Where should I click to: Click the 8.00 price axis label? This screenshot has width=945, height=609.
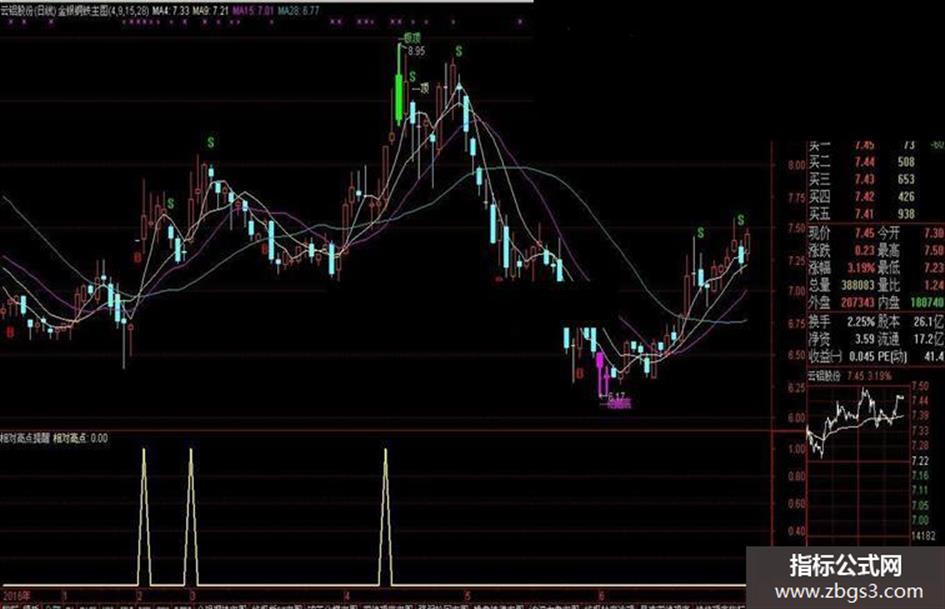[x=797, y=165]
